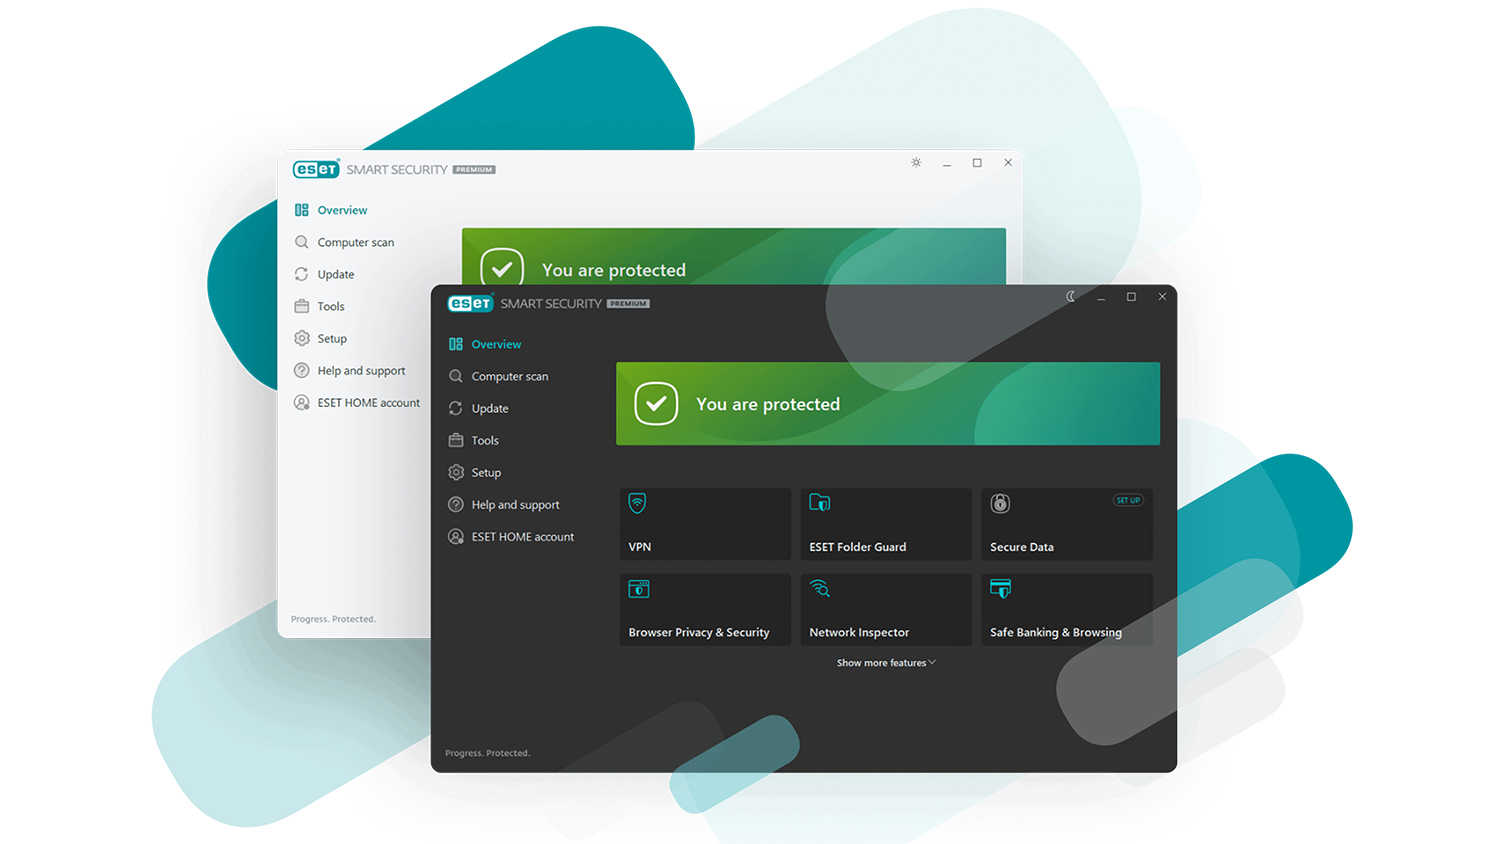The height and width of the screenshot is (844, 1500).
Task: Click the Secure Data lock icon
Action: click(x=1000, y=504)
